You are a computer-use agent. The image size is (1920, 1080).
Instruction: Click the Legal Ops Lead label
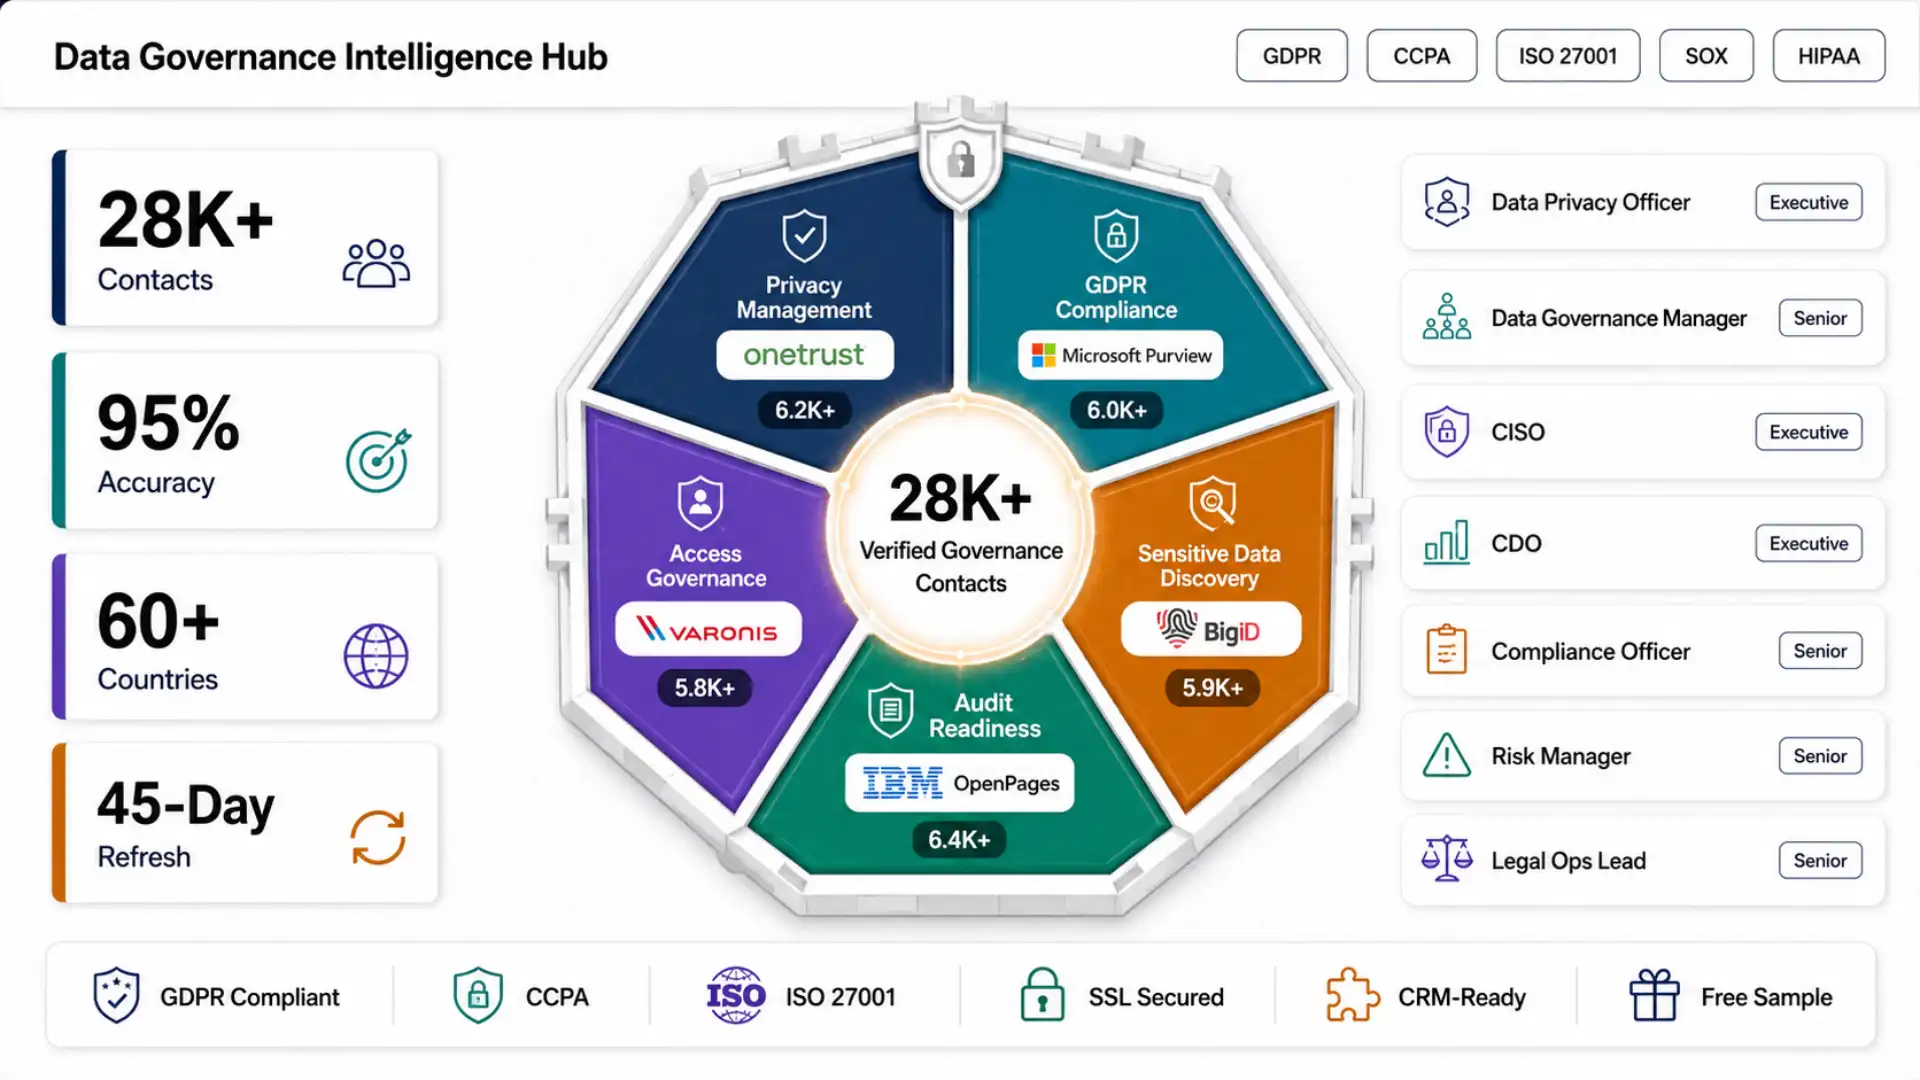pyautogui.click(x=1568, y=860)
